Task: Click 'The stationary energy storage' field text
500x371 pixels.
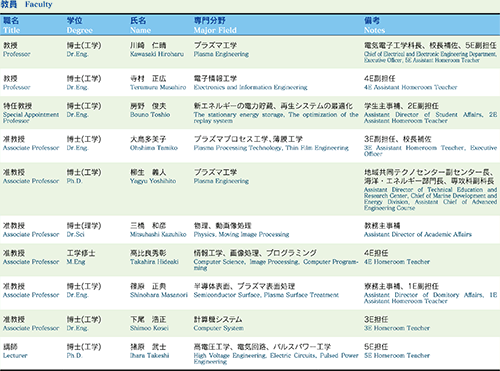Action: [276, 118]
